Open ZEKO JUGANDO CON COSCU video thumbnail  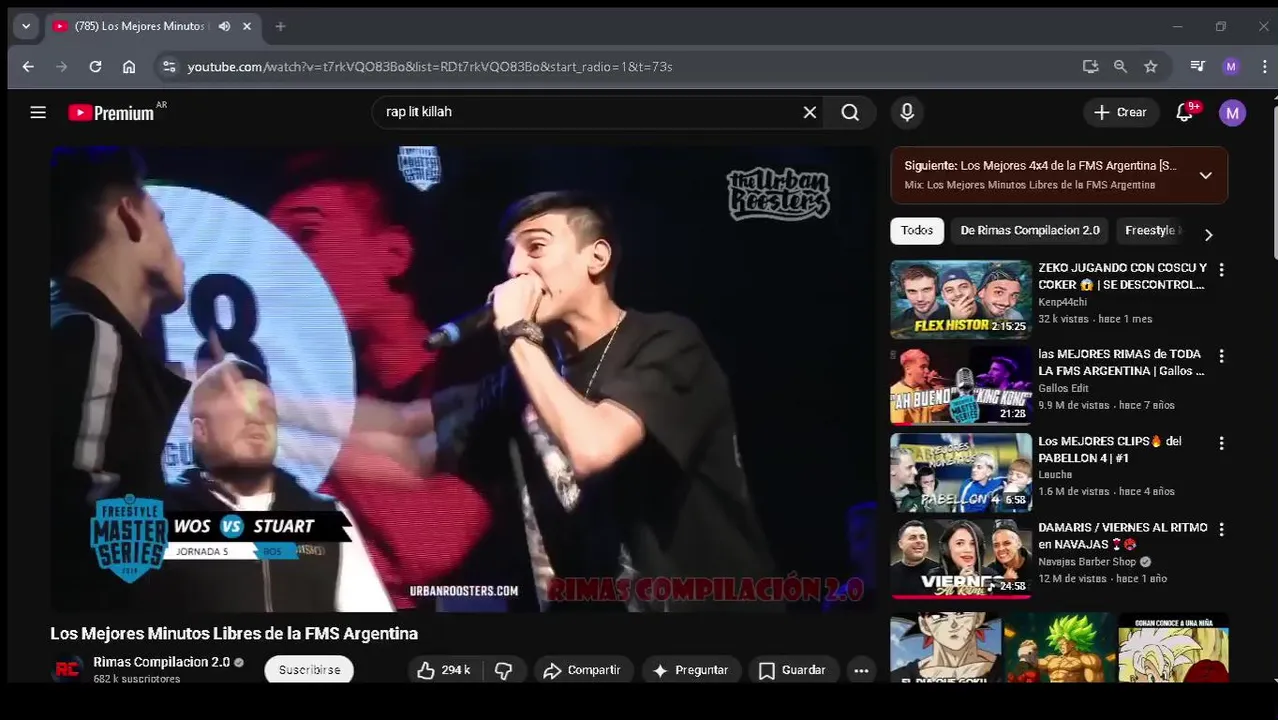(x=961, y=299)
